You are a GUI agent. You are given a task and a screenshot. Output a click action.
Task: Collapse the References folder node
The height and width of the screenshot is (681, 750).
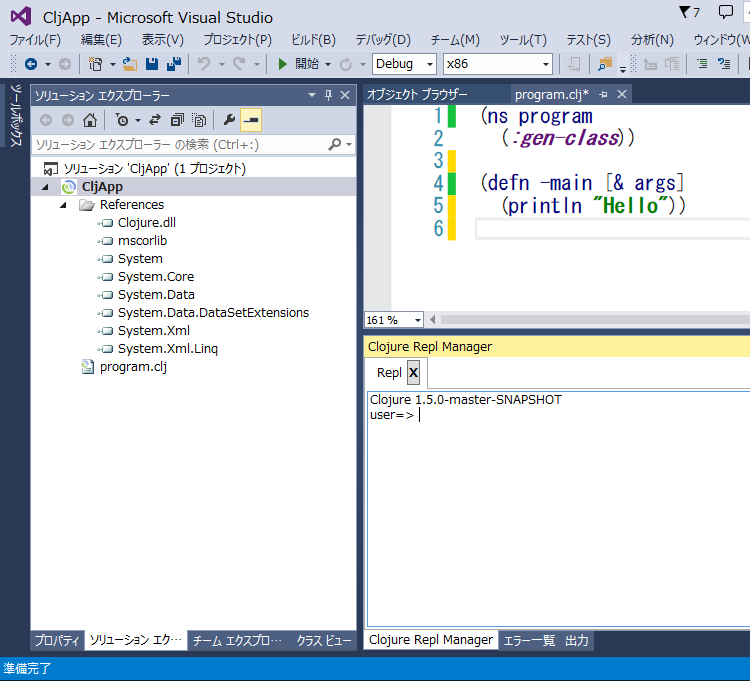click(63, 205)
